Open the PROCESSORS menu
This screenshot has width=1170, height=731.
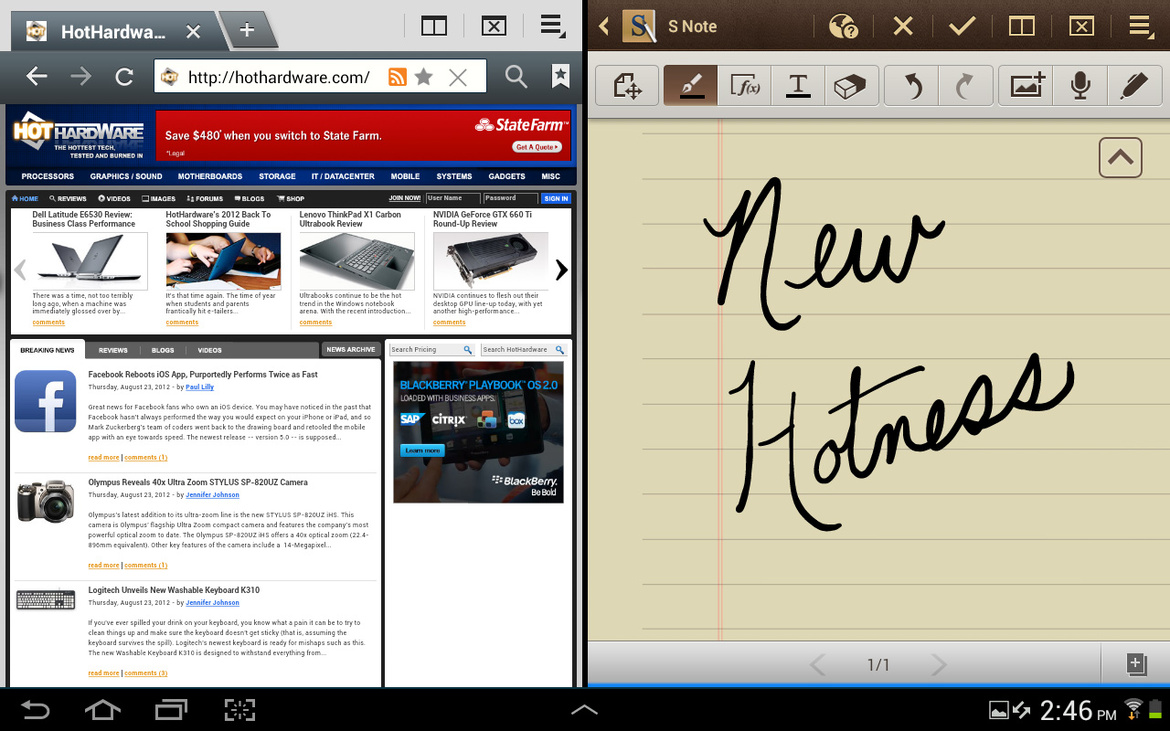[48, 177]
